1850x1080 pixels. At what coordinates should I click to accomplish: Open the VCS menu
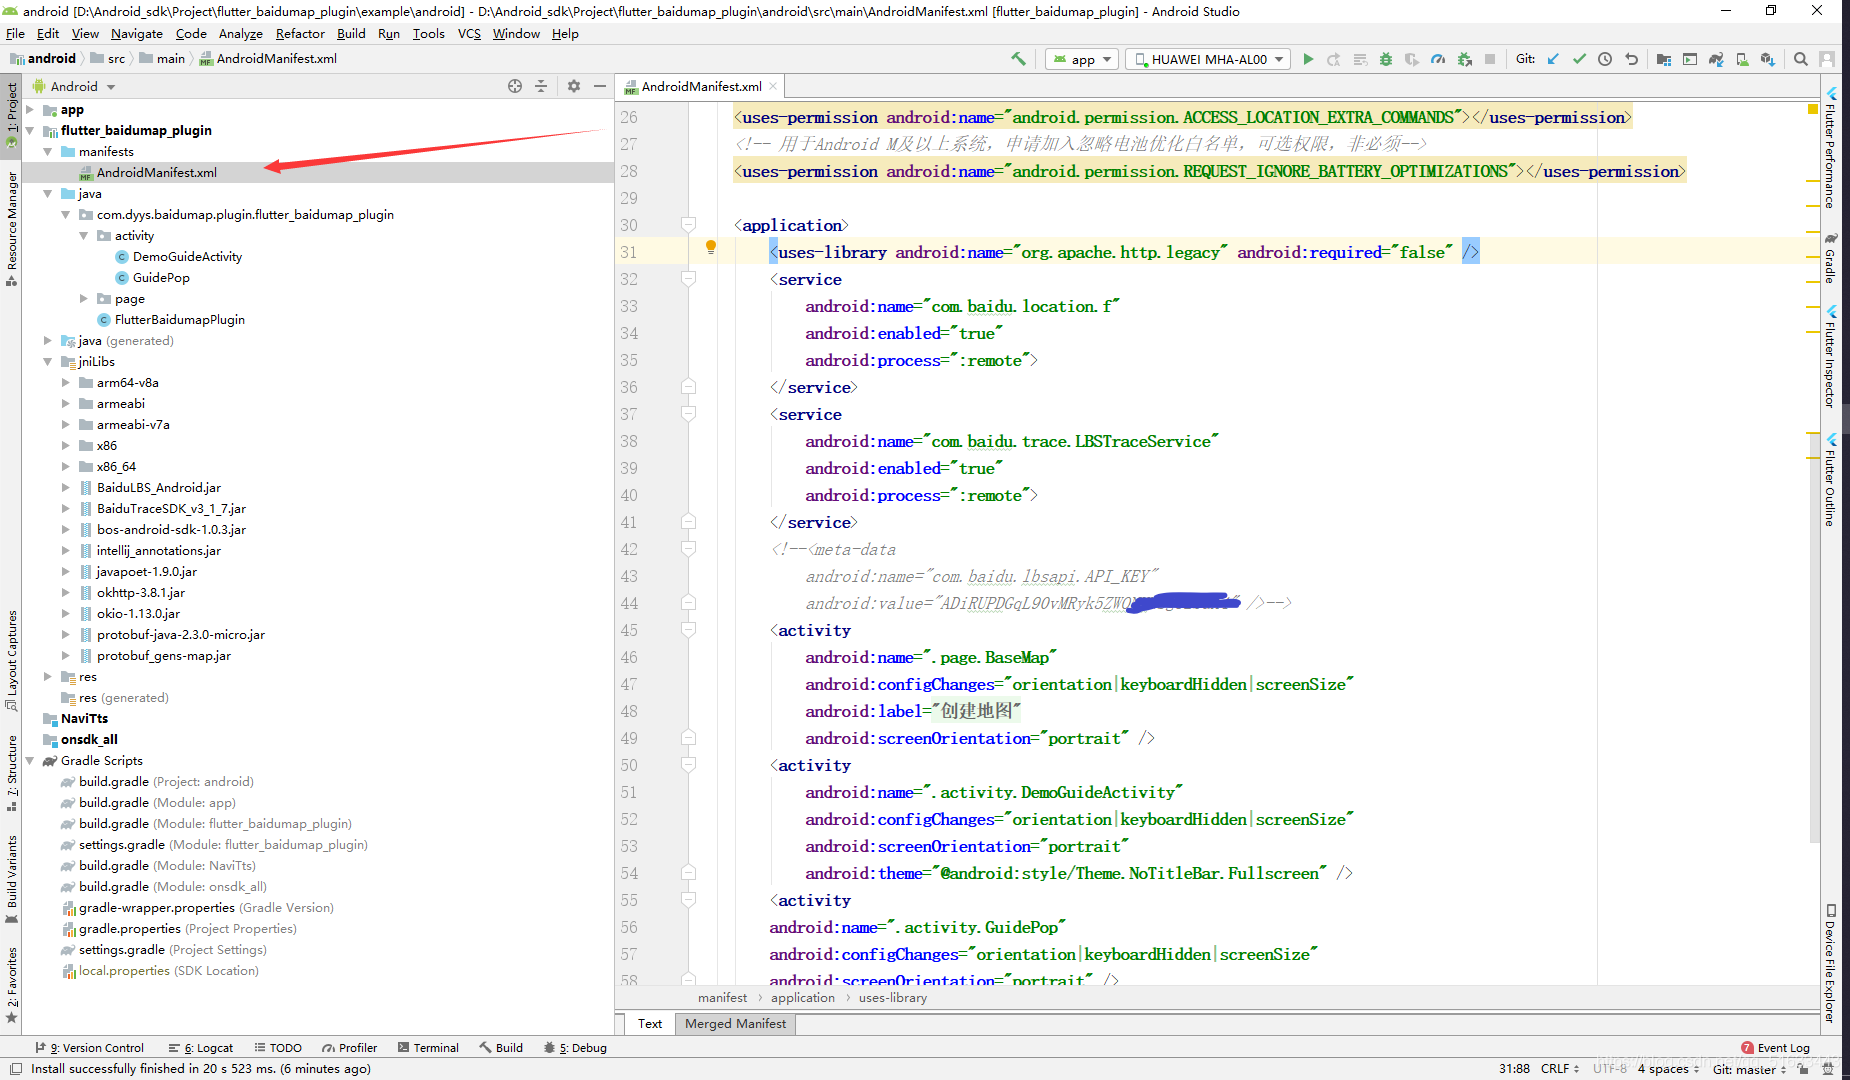pos(469,33)
